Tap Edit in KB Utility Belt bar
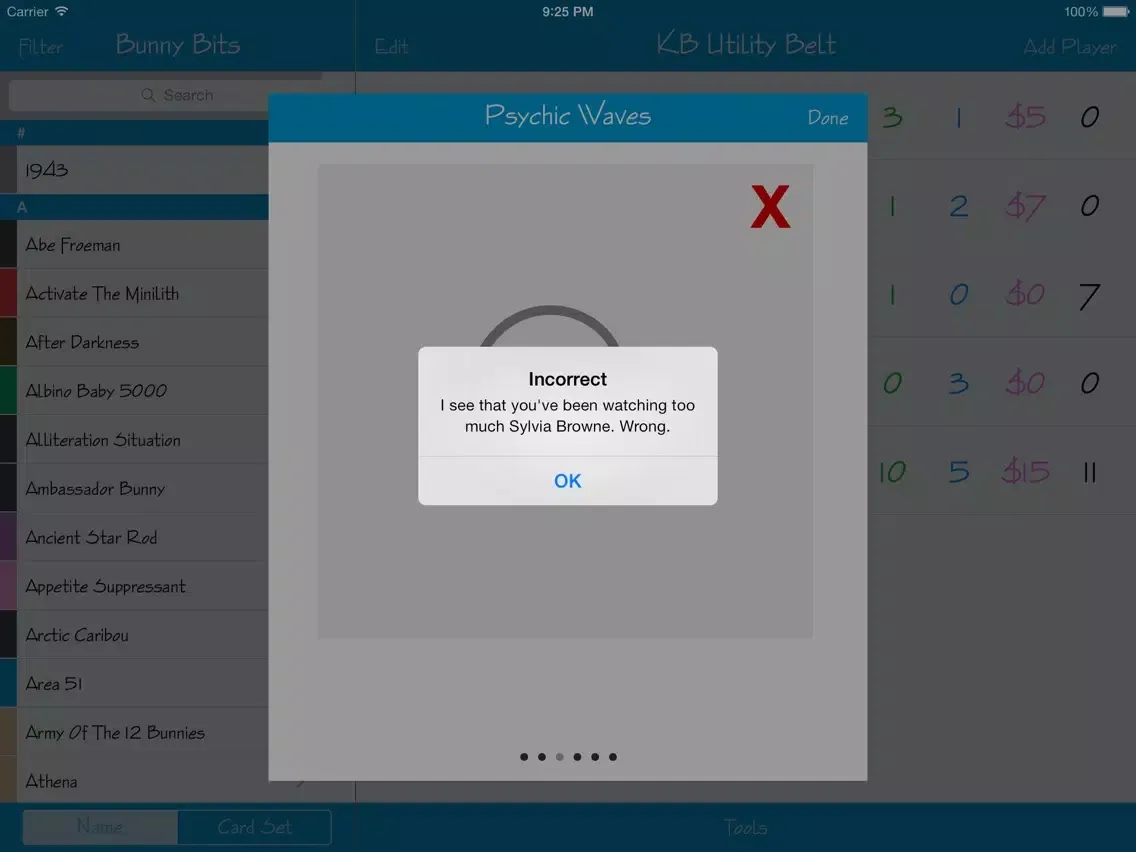 click(391, 47)
